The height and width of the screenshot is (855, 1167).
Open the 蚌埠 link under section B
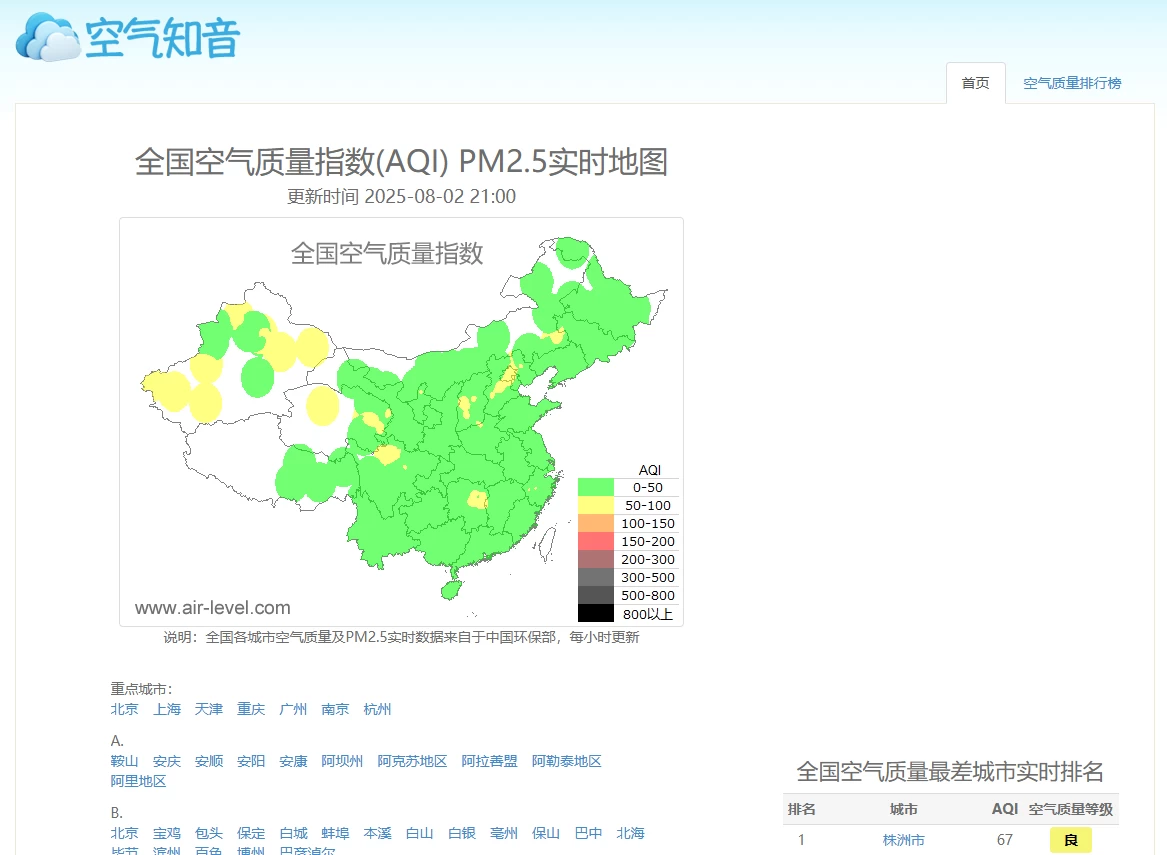[335, 834]
